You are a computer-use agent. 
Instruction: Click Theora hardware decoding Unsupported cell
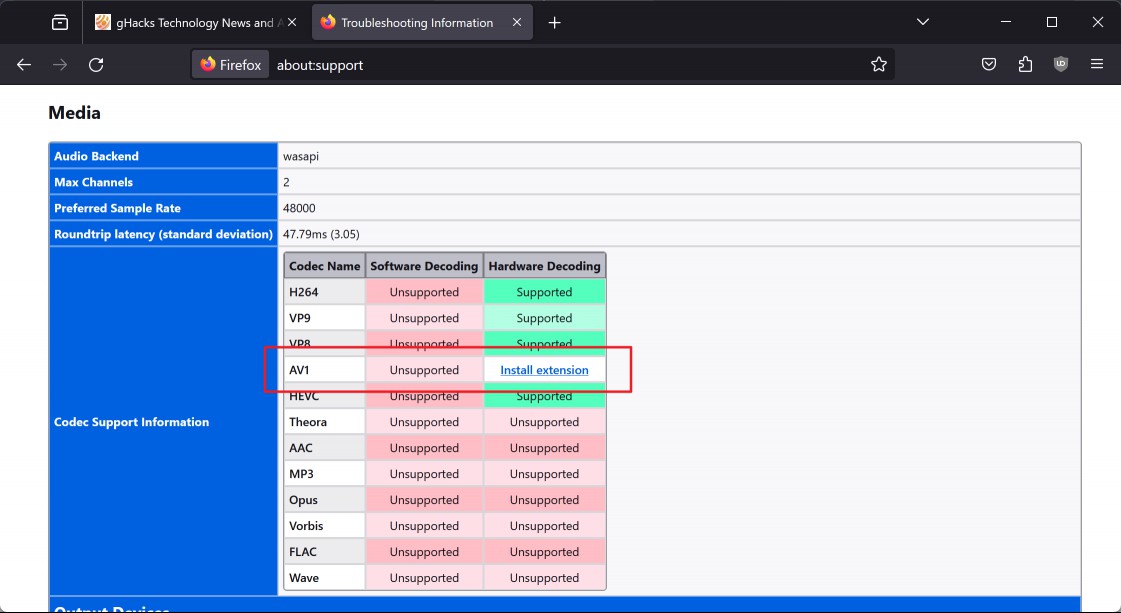pyautogui.click(x=544, y=422)
